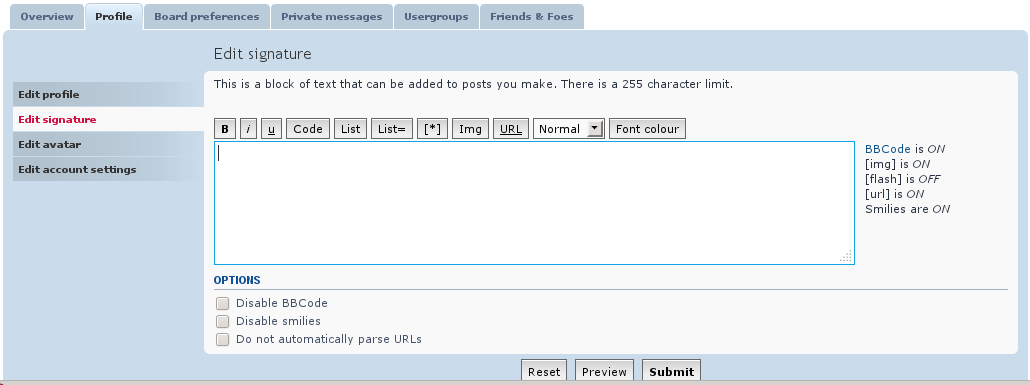Click the '[url] is ON' status text
Image resolution: width=1030 pixels, height=385 pixels.
(895, 194)
